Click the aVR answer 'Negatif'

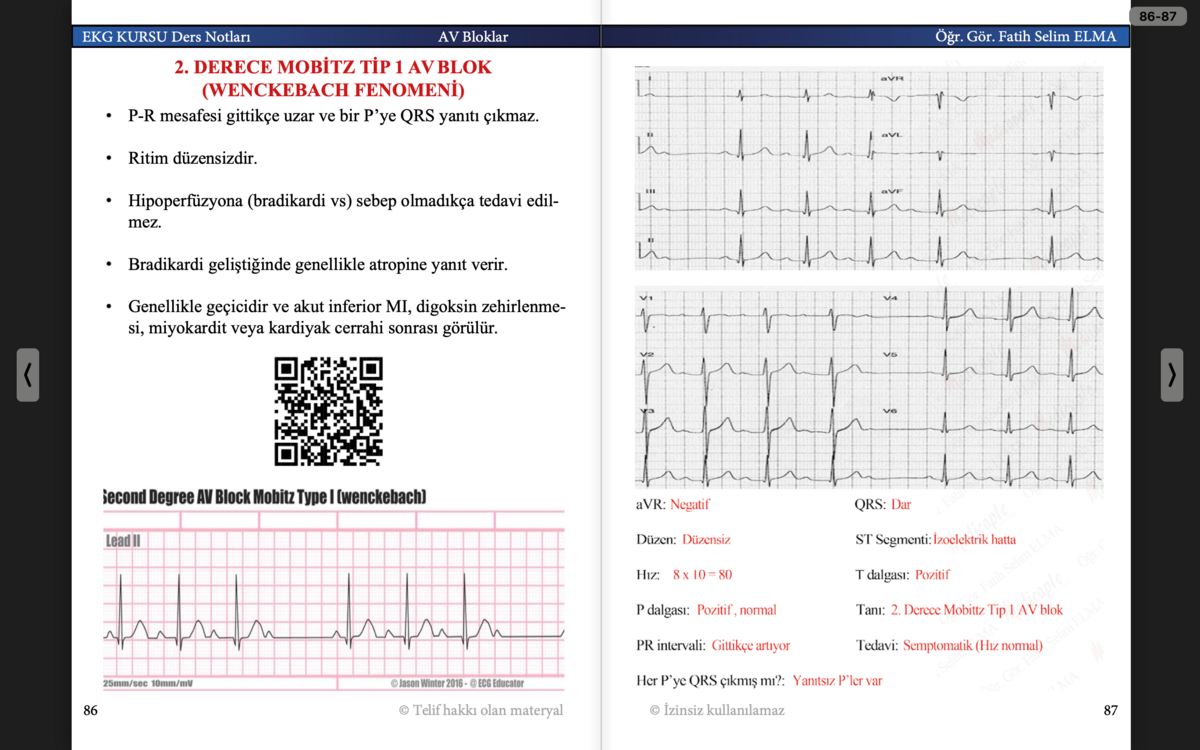pyautogui.click(x=689, y=504)
